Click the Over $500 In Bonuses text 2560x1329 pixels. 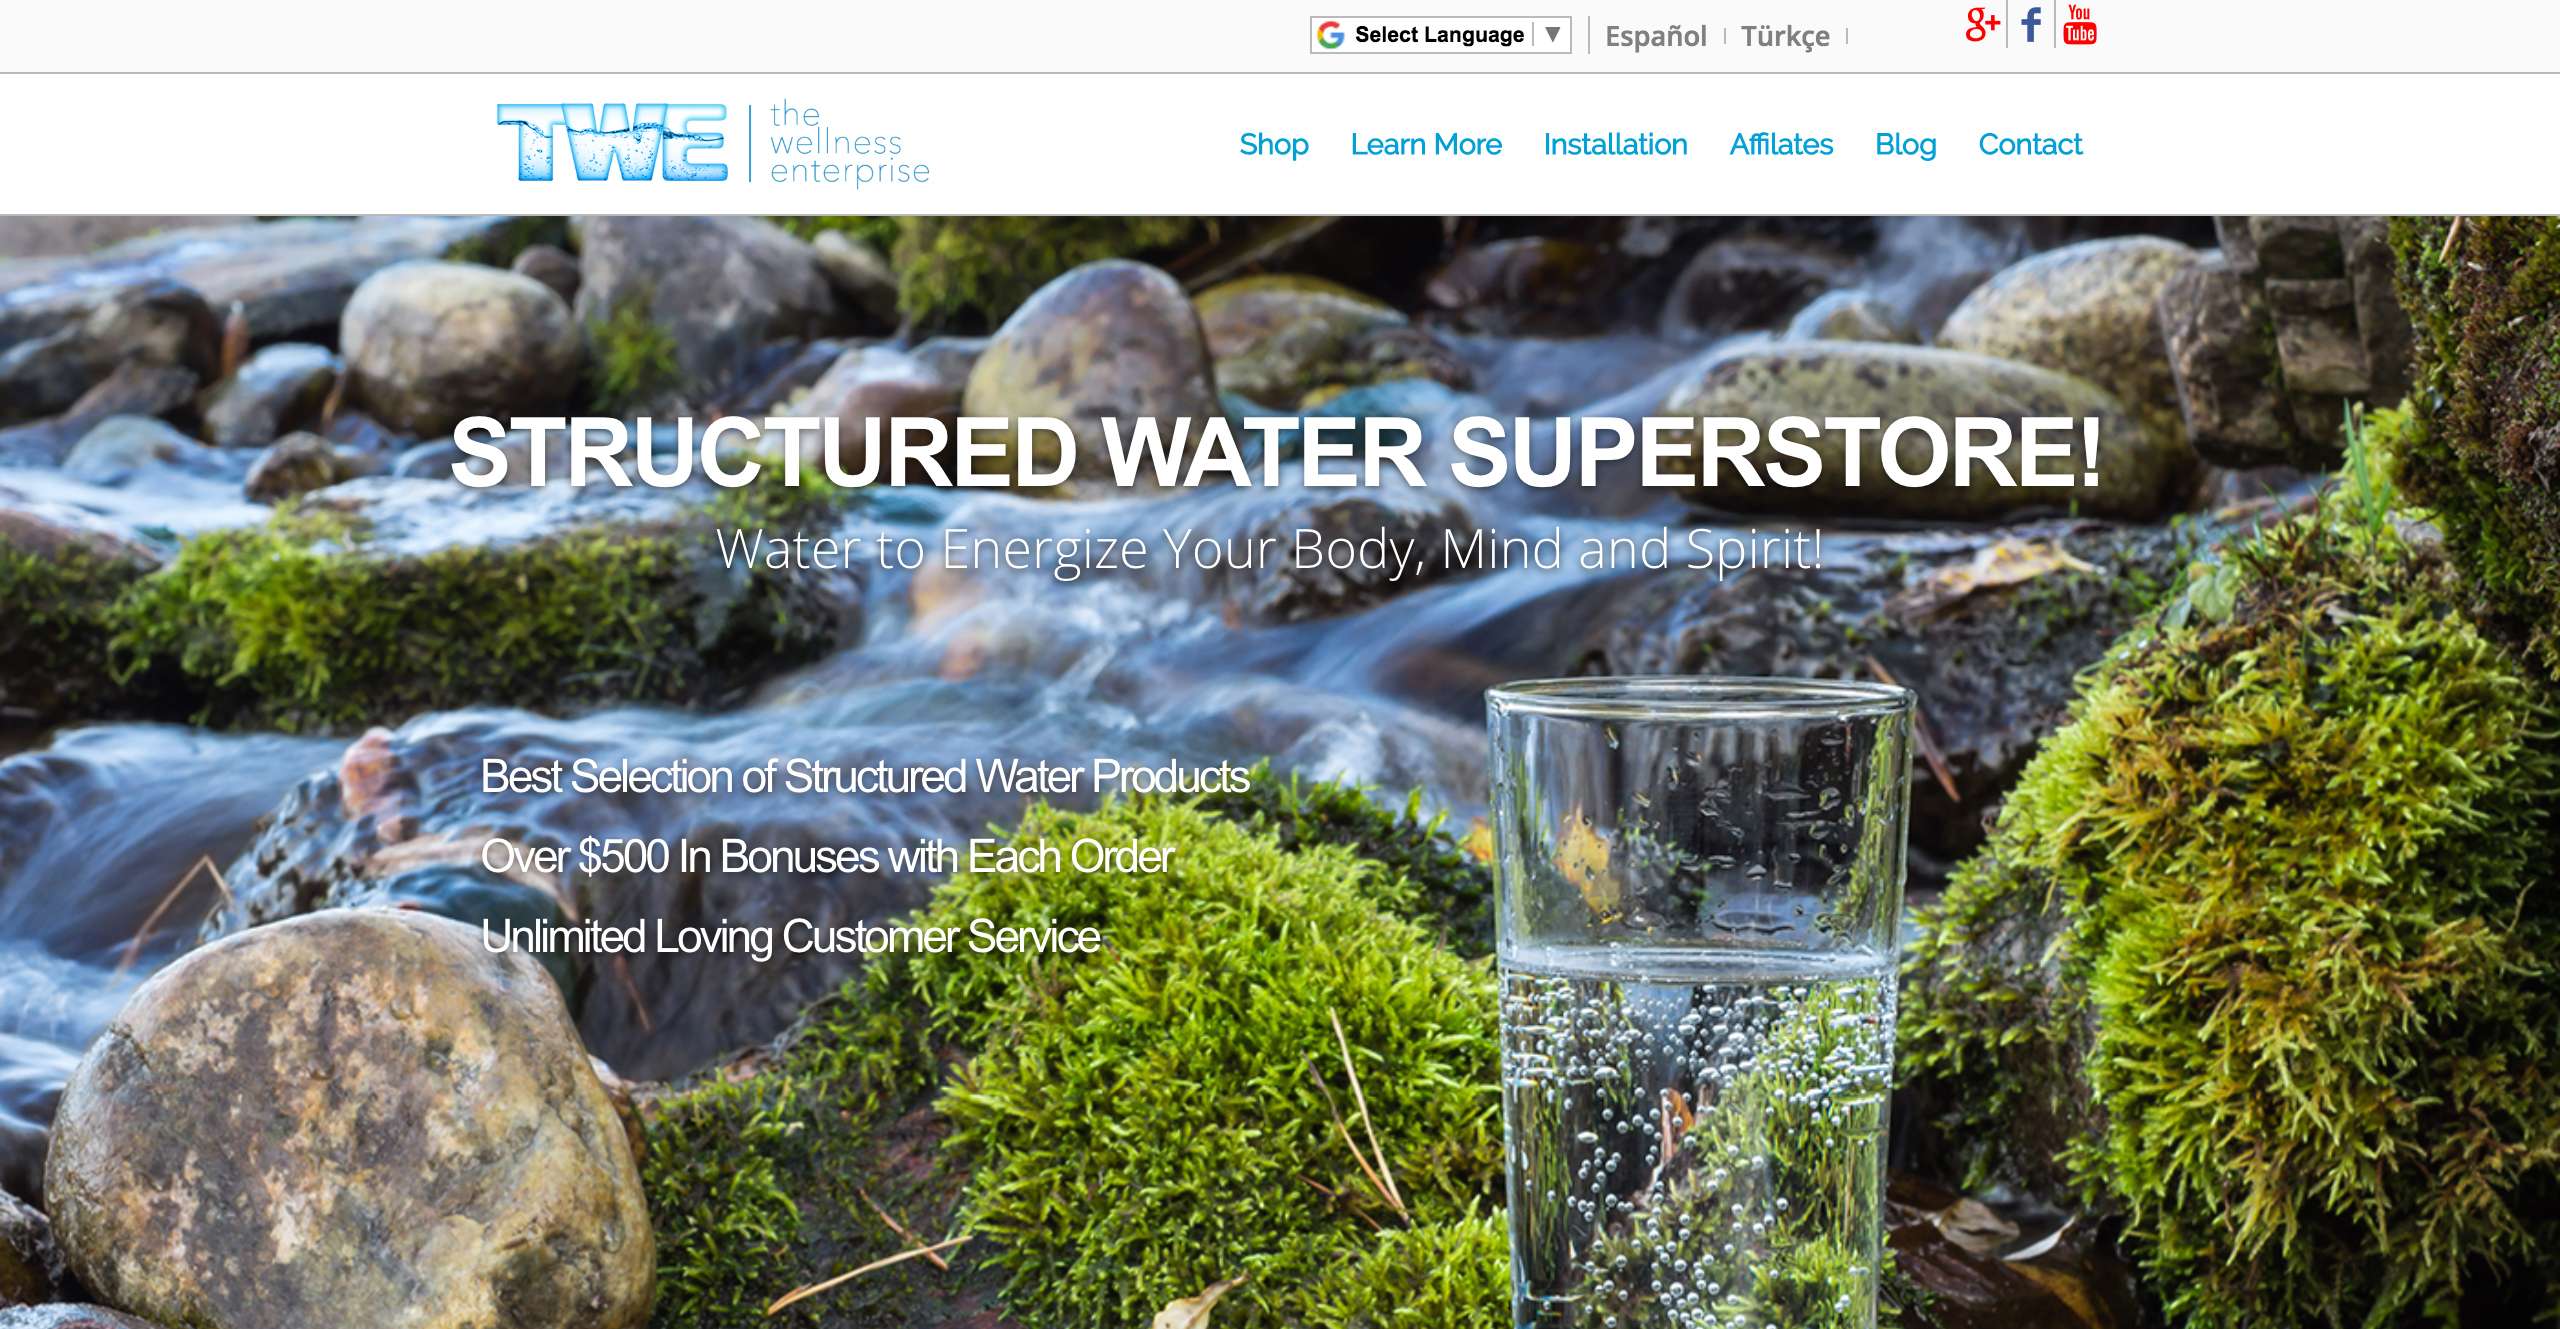827,856
